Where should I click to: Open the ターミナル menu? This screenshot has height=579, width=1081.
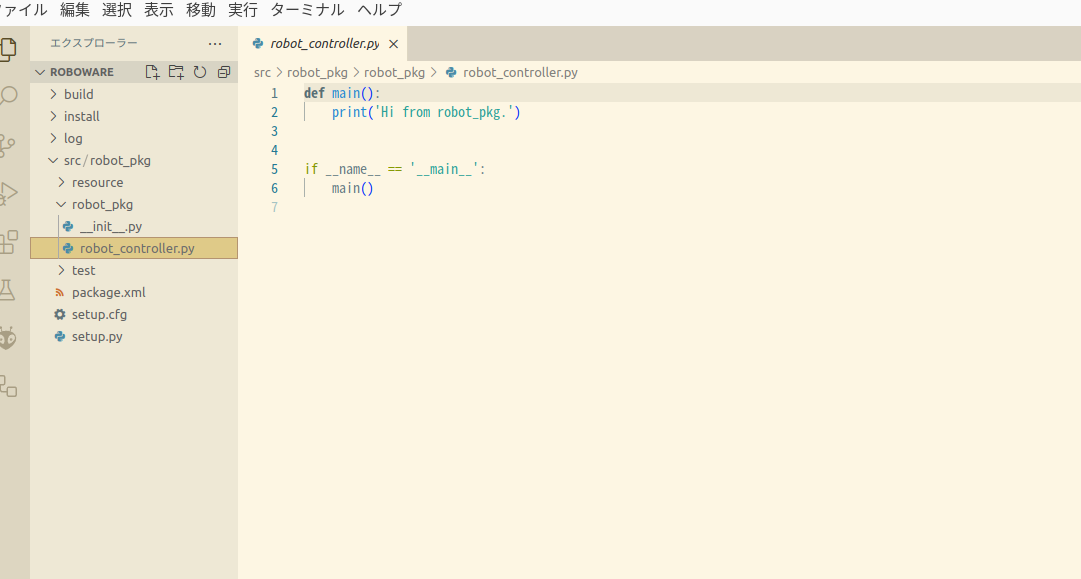click(x=307, y=10)
